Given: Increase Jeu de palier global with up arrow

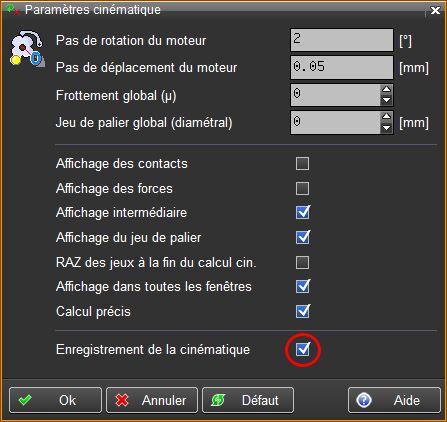Looking at the screenshot, I should tap(386, 117).
